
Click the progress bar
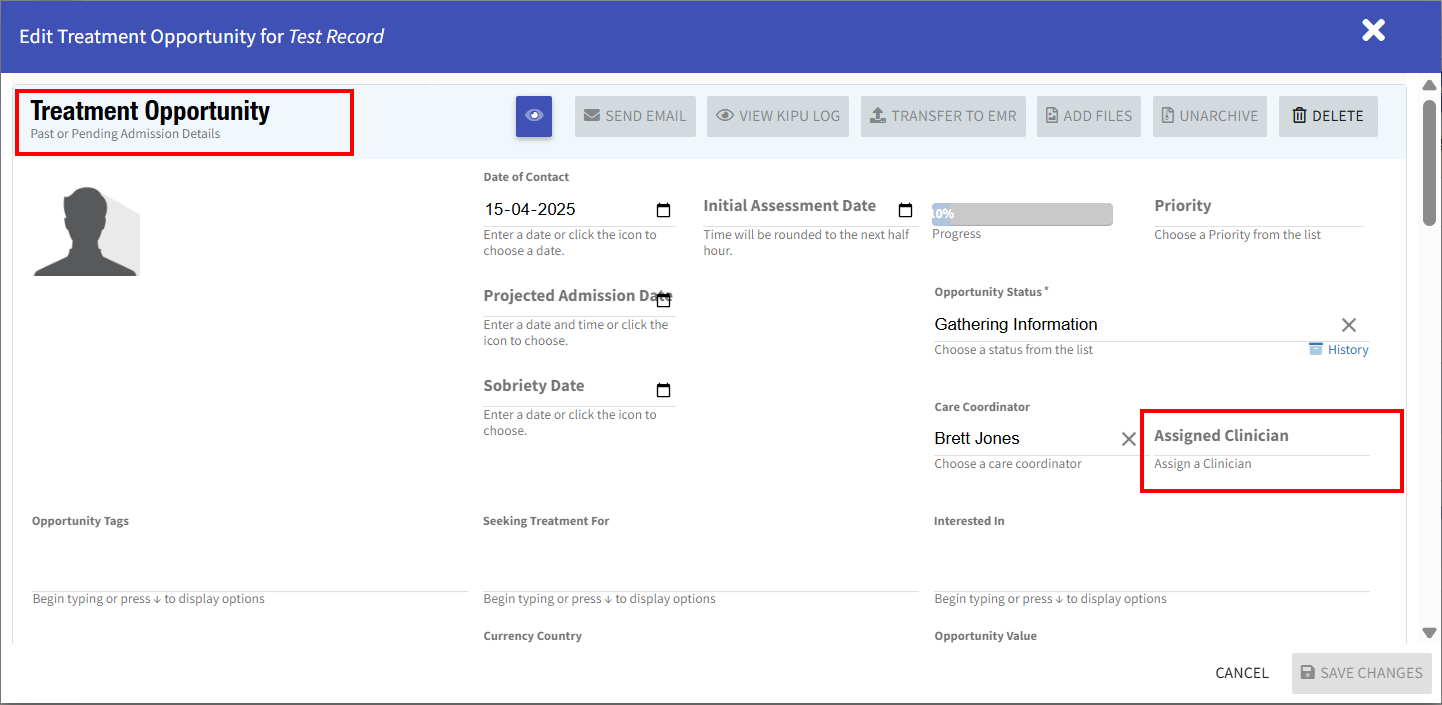click(x=1022, y=214)
